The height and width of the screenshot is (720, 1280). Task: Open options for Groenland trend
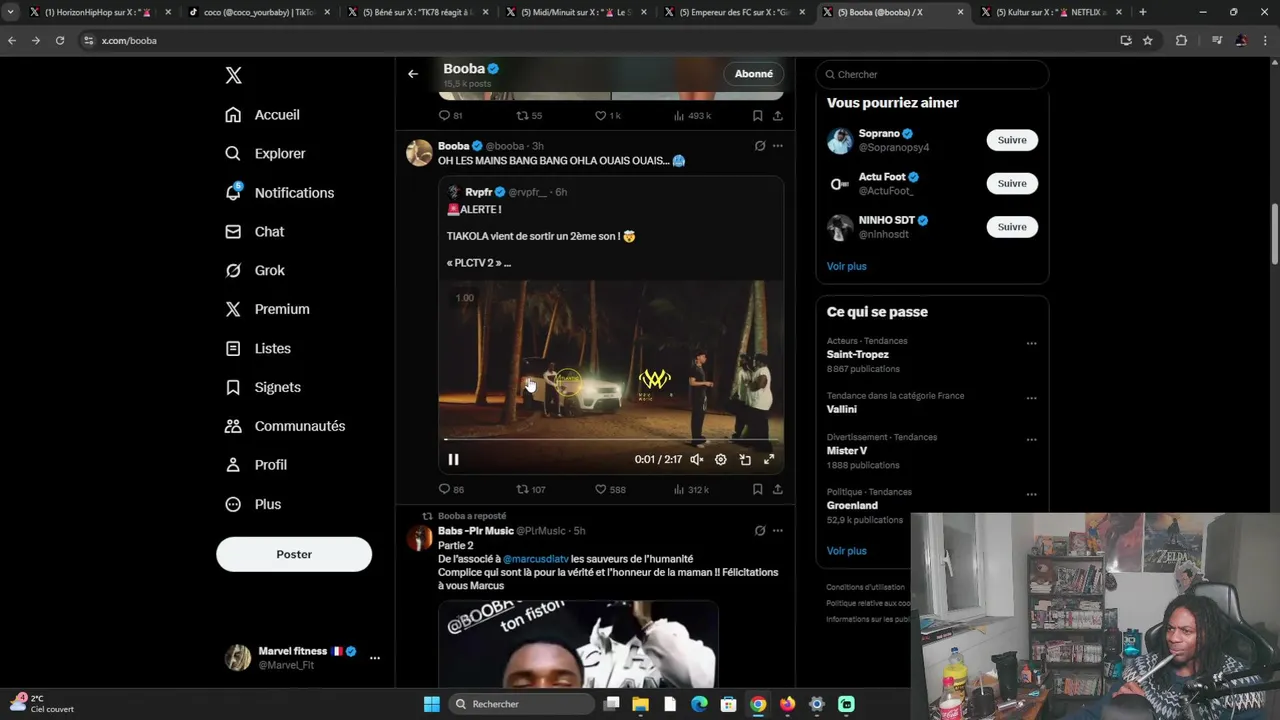[1031, 495]
